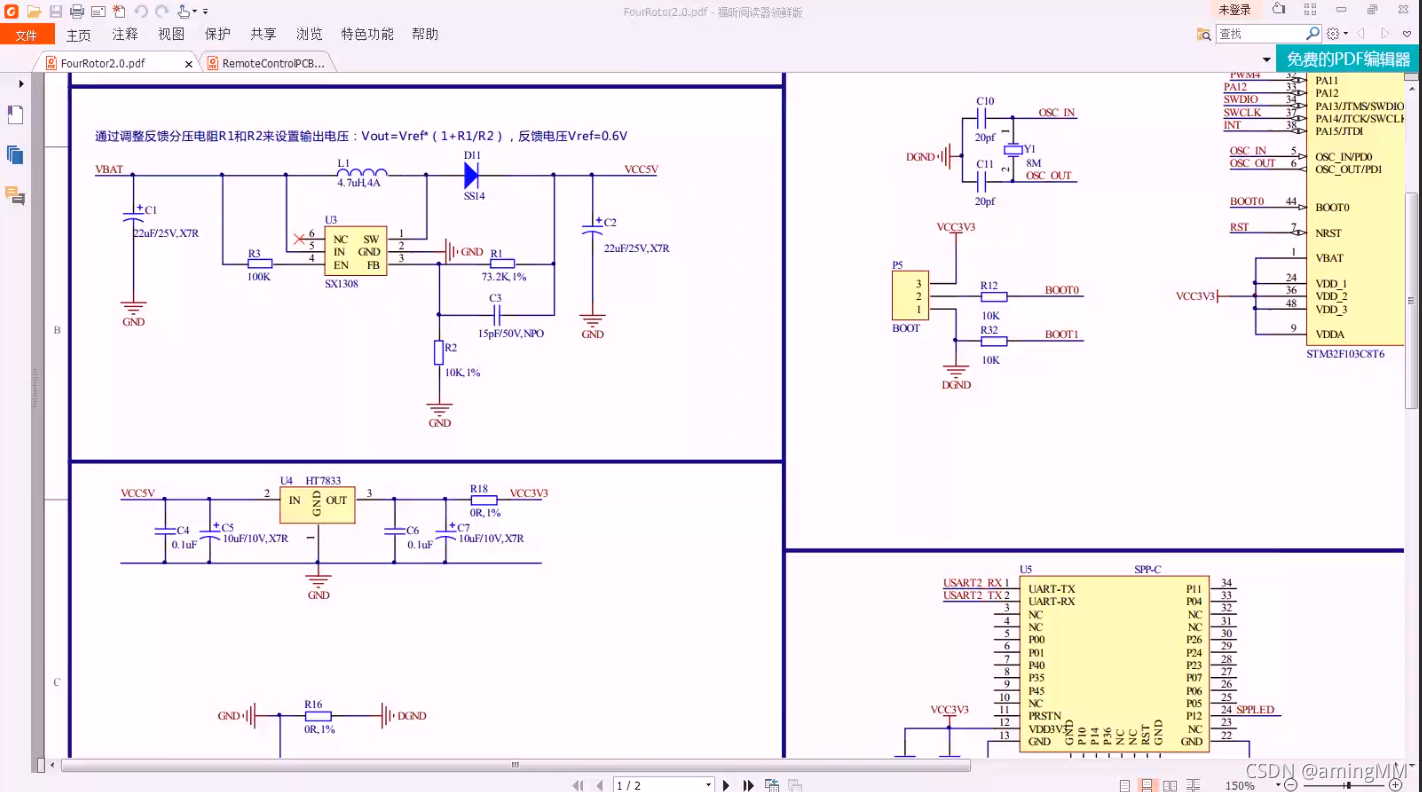
Task: Open the page number dropdown
Action: pos(708,786)
